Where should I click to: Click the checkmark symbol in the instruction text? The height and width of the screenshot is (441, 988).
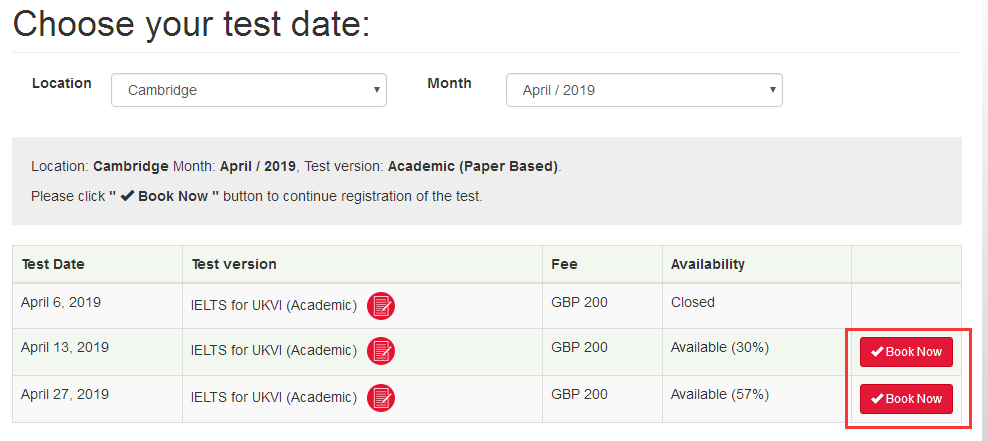(127, 196)
